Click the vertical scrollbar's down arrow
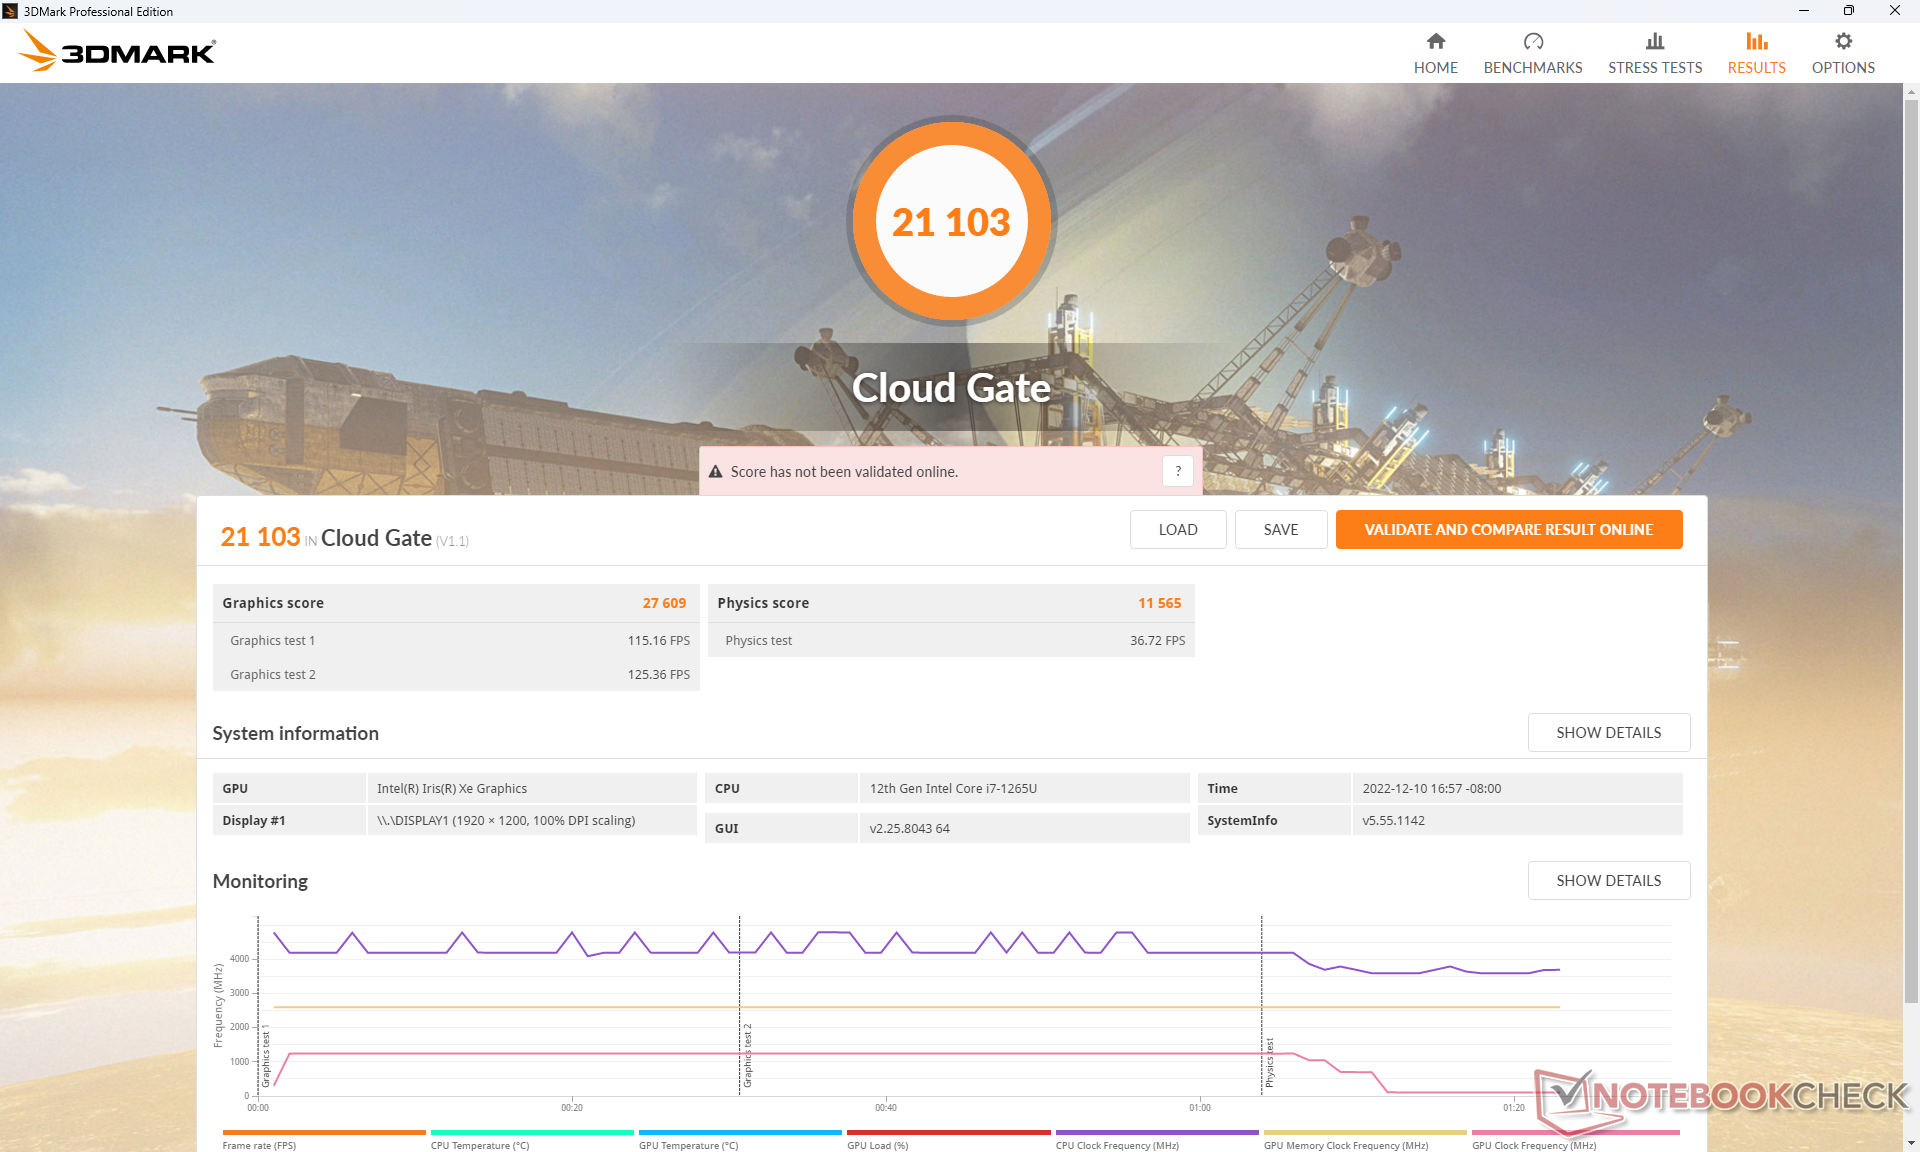Viewport: 1920px width, 1152px height. [1911, 1142]
